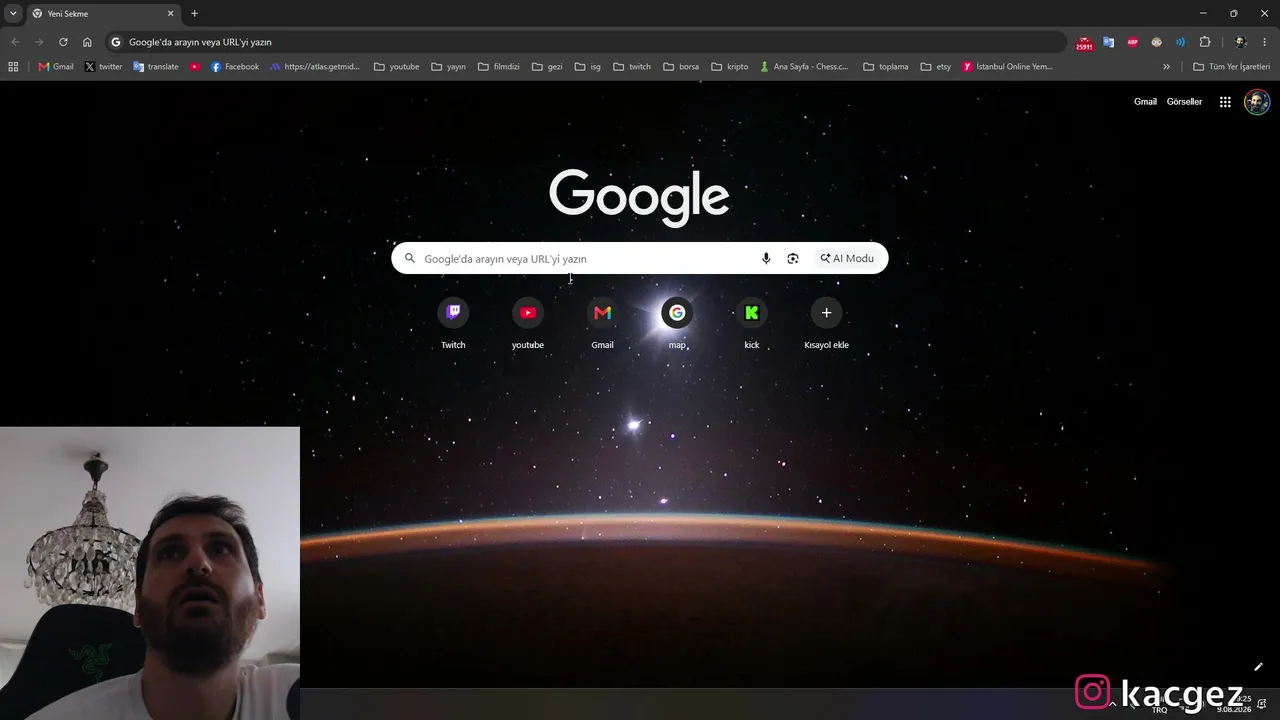Viewport: 1280px width, 720px height.
Task: Expand the filmdizi bookmark folder
Action: coord(500,67)
